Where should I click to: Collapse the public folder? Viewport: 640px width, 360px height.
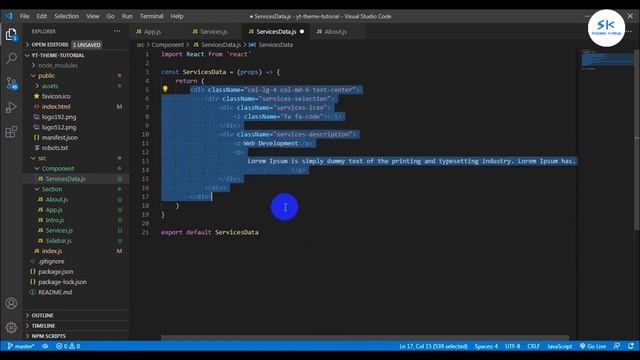(46, 76)
